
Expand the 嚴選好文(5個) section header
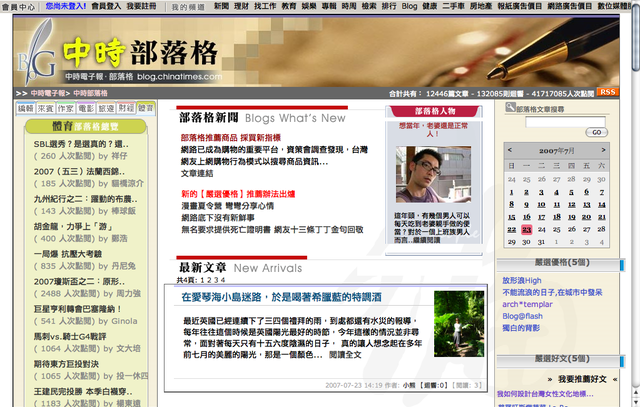click(561, 360)
